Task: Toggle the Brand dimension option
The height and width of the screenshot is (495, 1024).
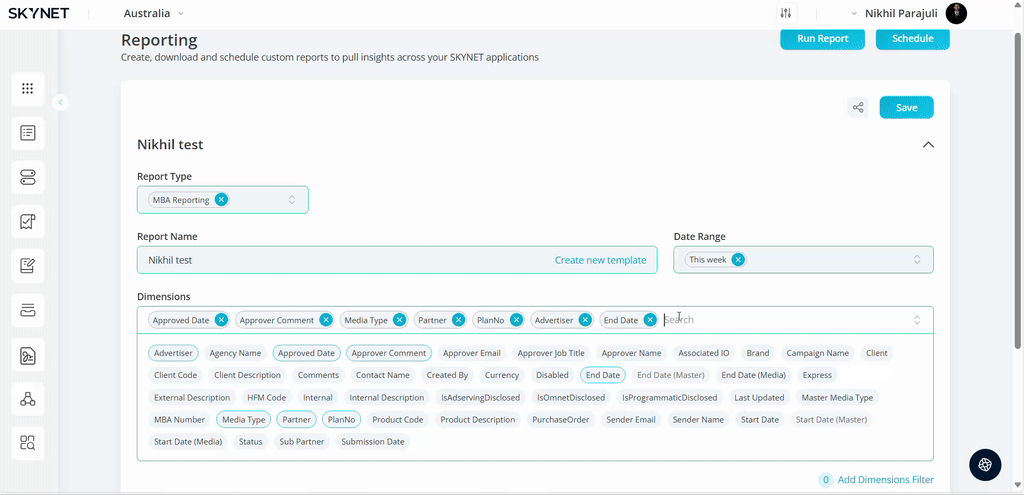Action: pos(758,353)
